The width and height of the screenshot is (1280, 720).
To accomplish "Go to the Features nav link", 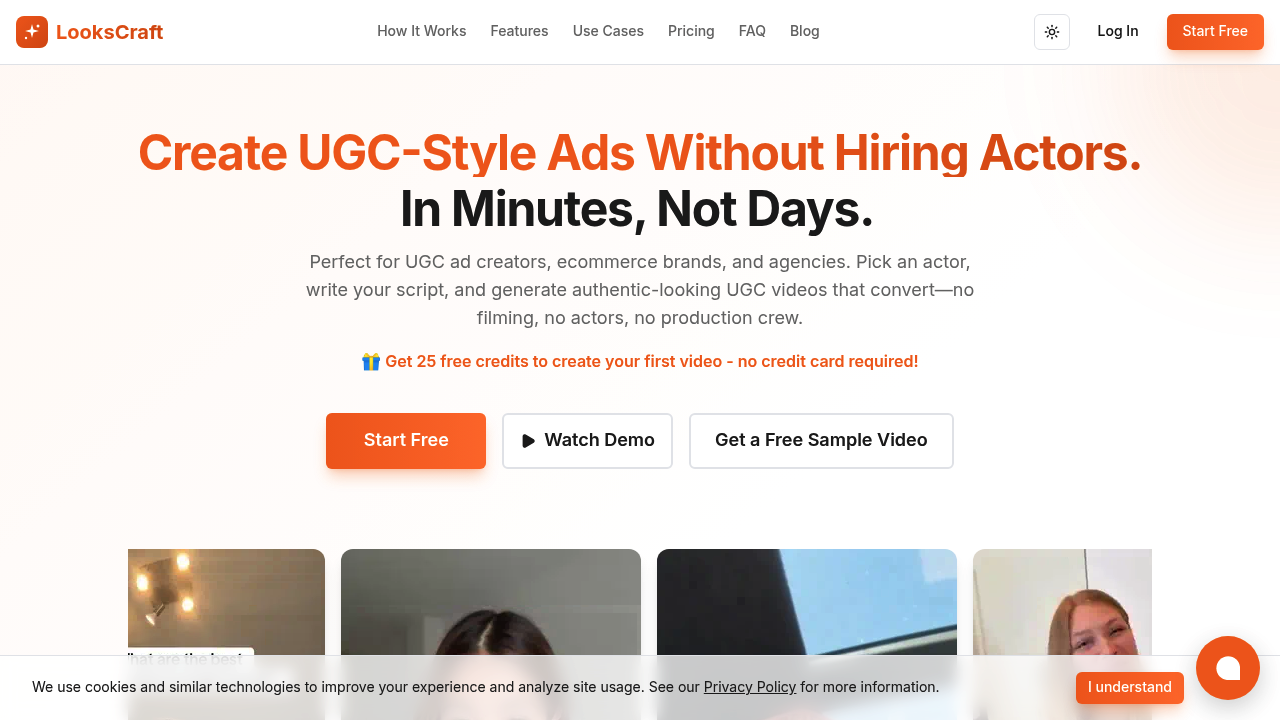I will (519, 31).
